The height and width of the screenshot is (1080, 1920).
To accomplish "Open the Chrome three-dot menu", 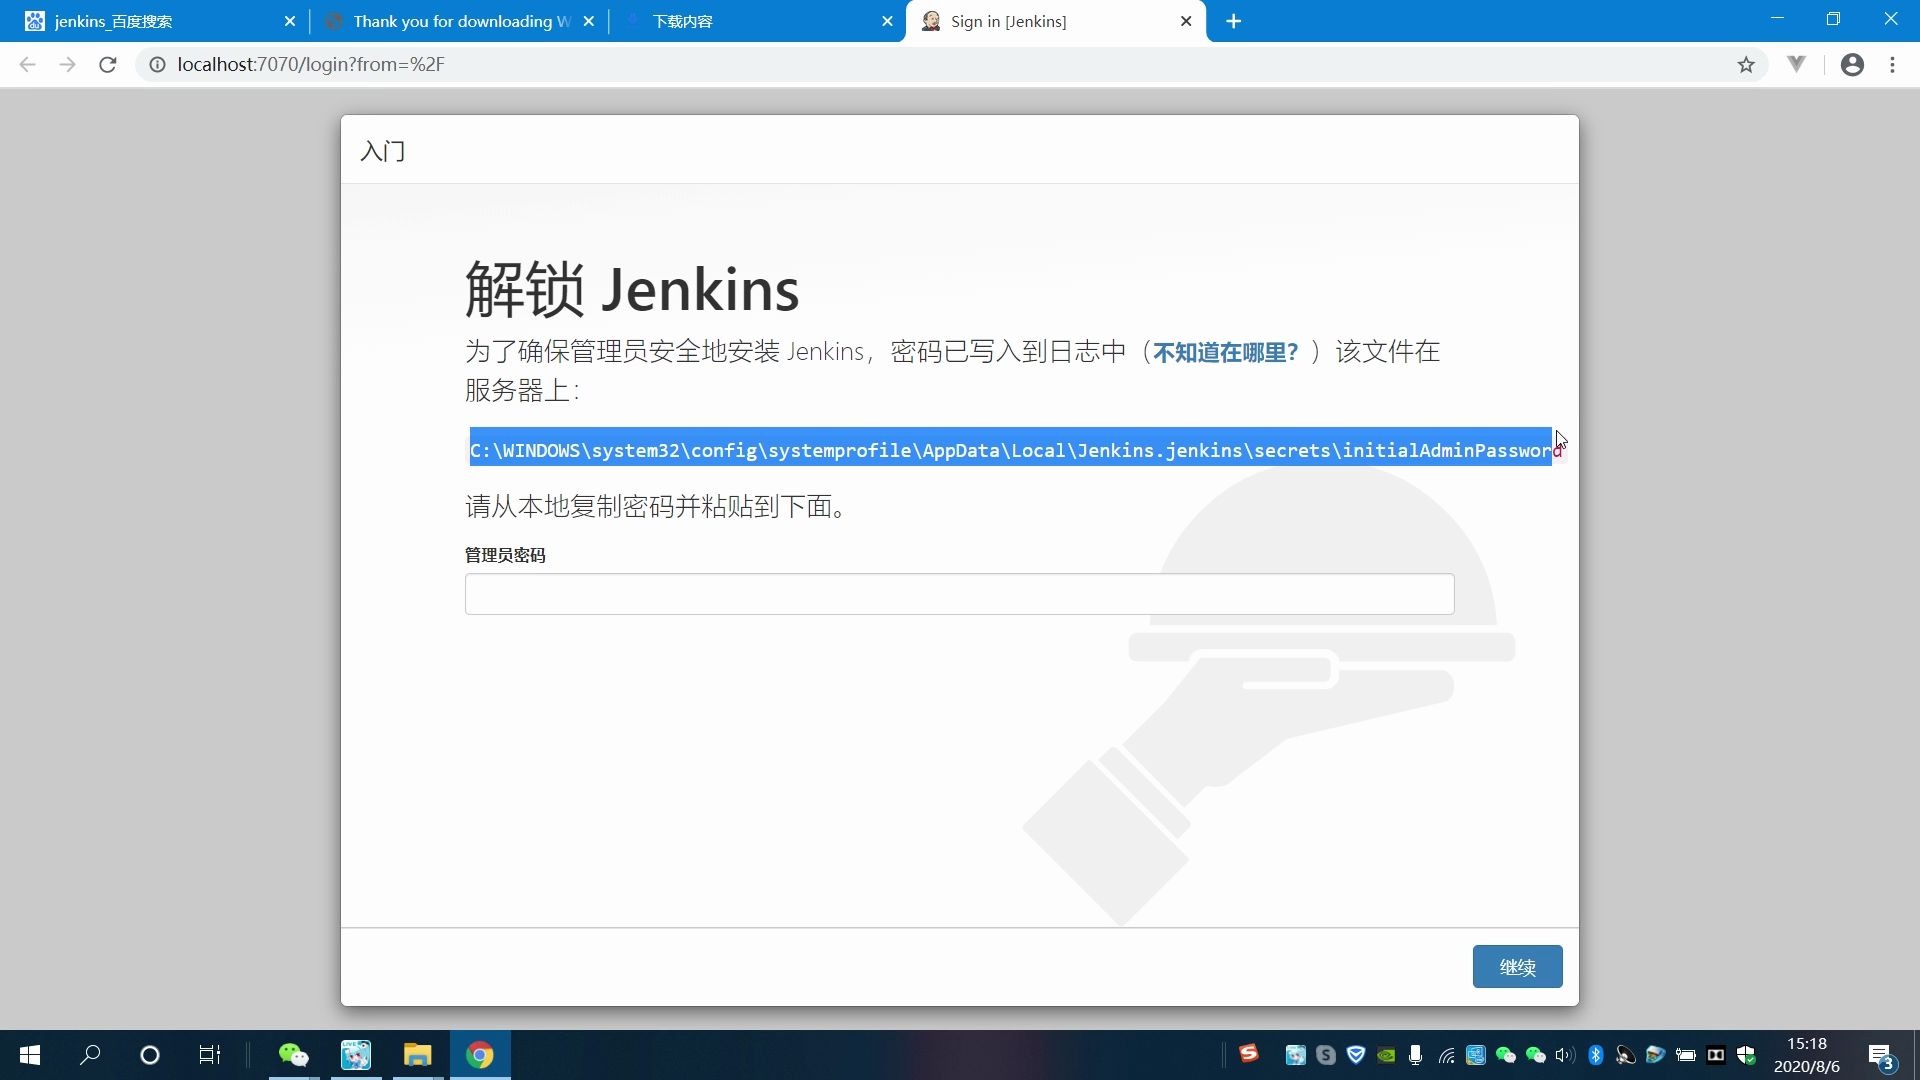I will (x=1892, y=64).
